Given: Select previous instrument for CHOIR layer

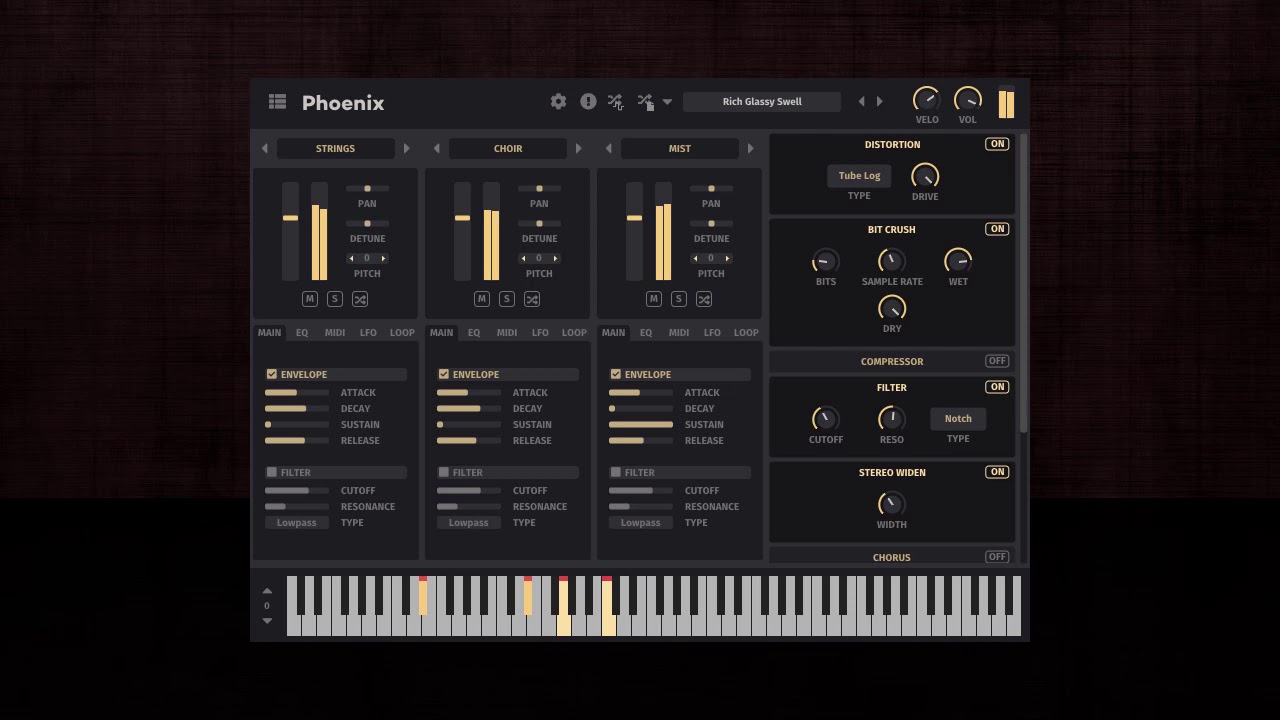Looking at the screenshot, I should [x=436, y=148].
